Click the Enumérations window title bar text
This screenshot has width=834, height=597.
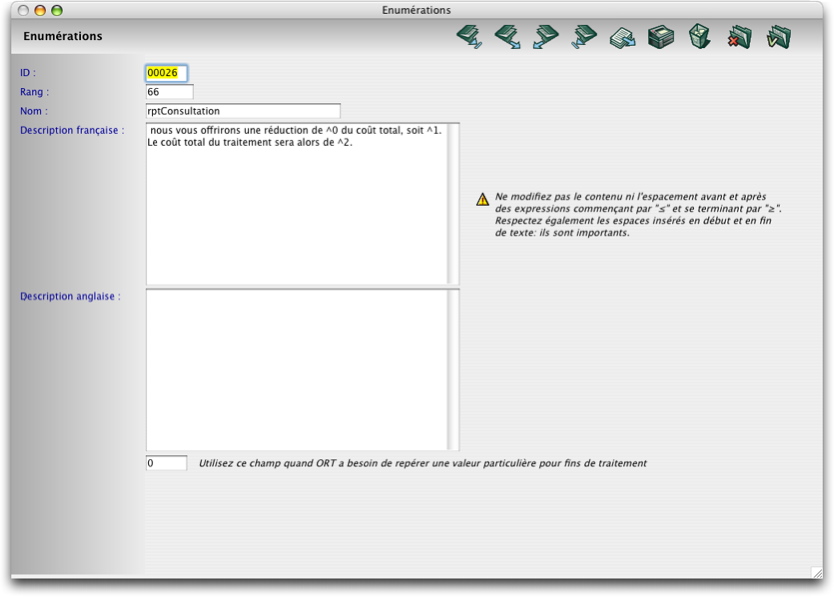click(x=416, y=10)
